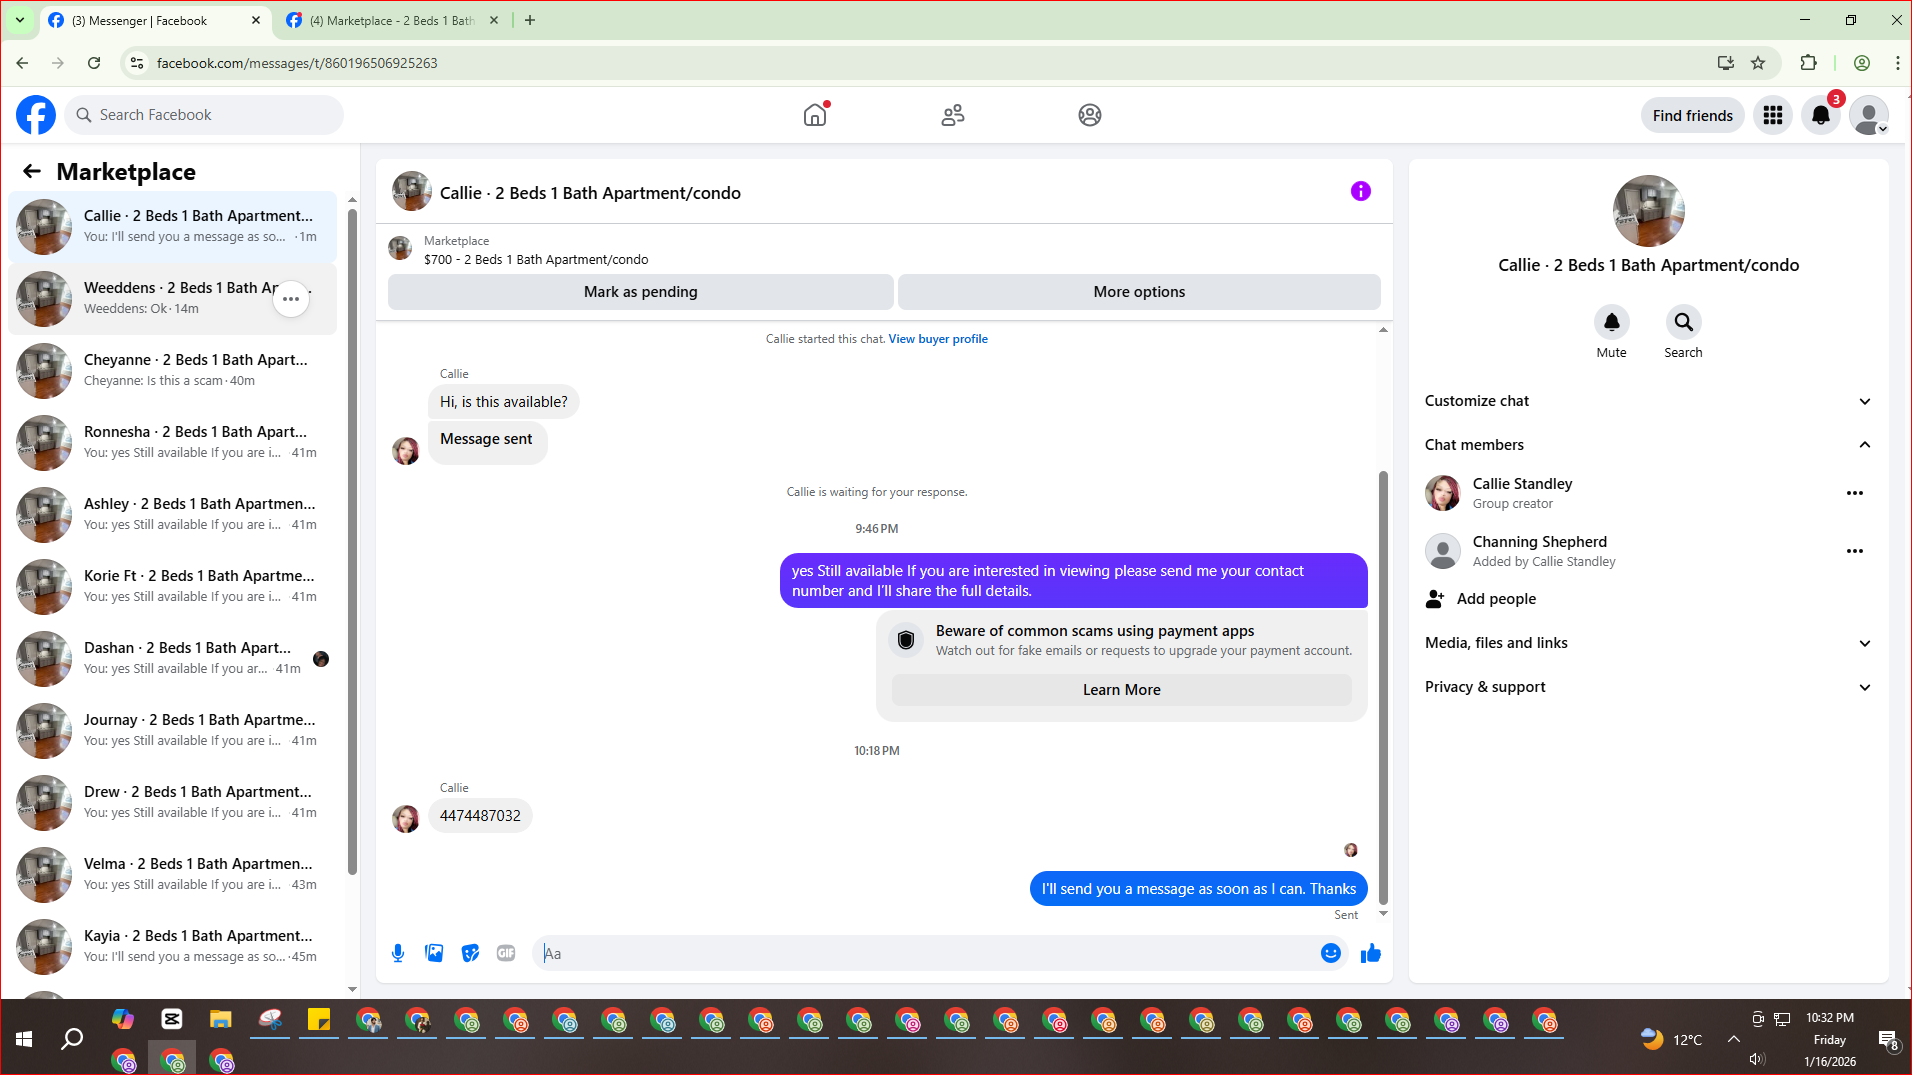Show hidden system tray icons chevron

[1733, 1039]
